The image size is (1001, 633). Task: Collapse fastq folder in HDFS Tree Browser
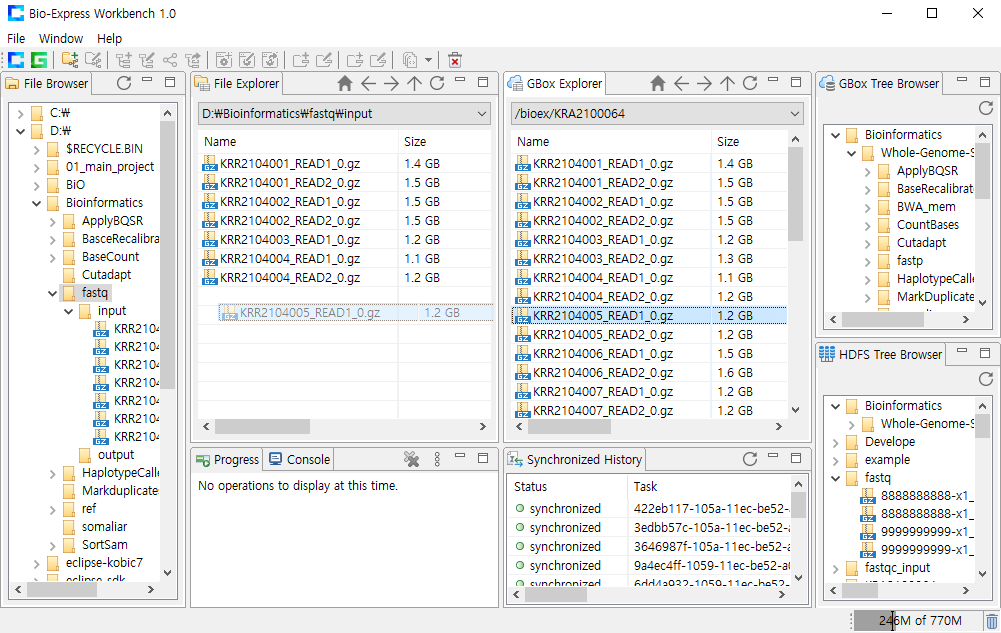(835, 478)
